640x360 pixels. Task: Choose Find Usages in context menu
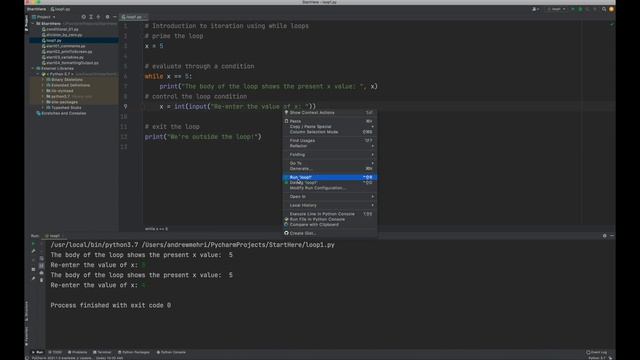click(329, 140)
